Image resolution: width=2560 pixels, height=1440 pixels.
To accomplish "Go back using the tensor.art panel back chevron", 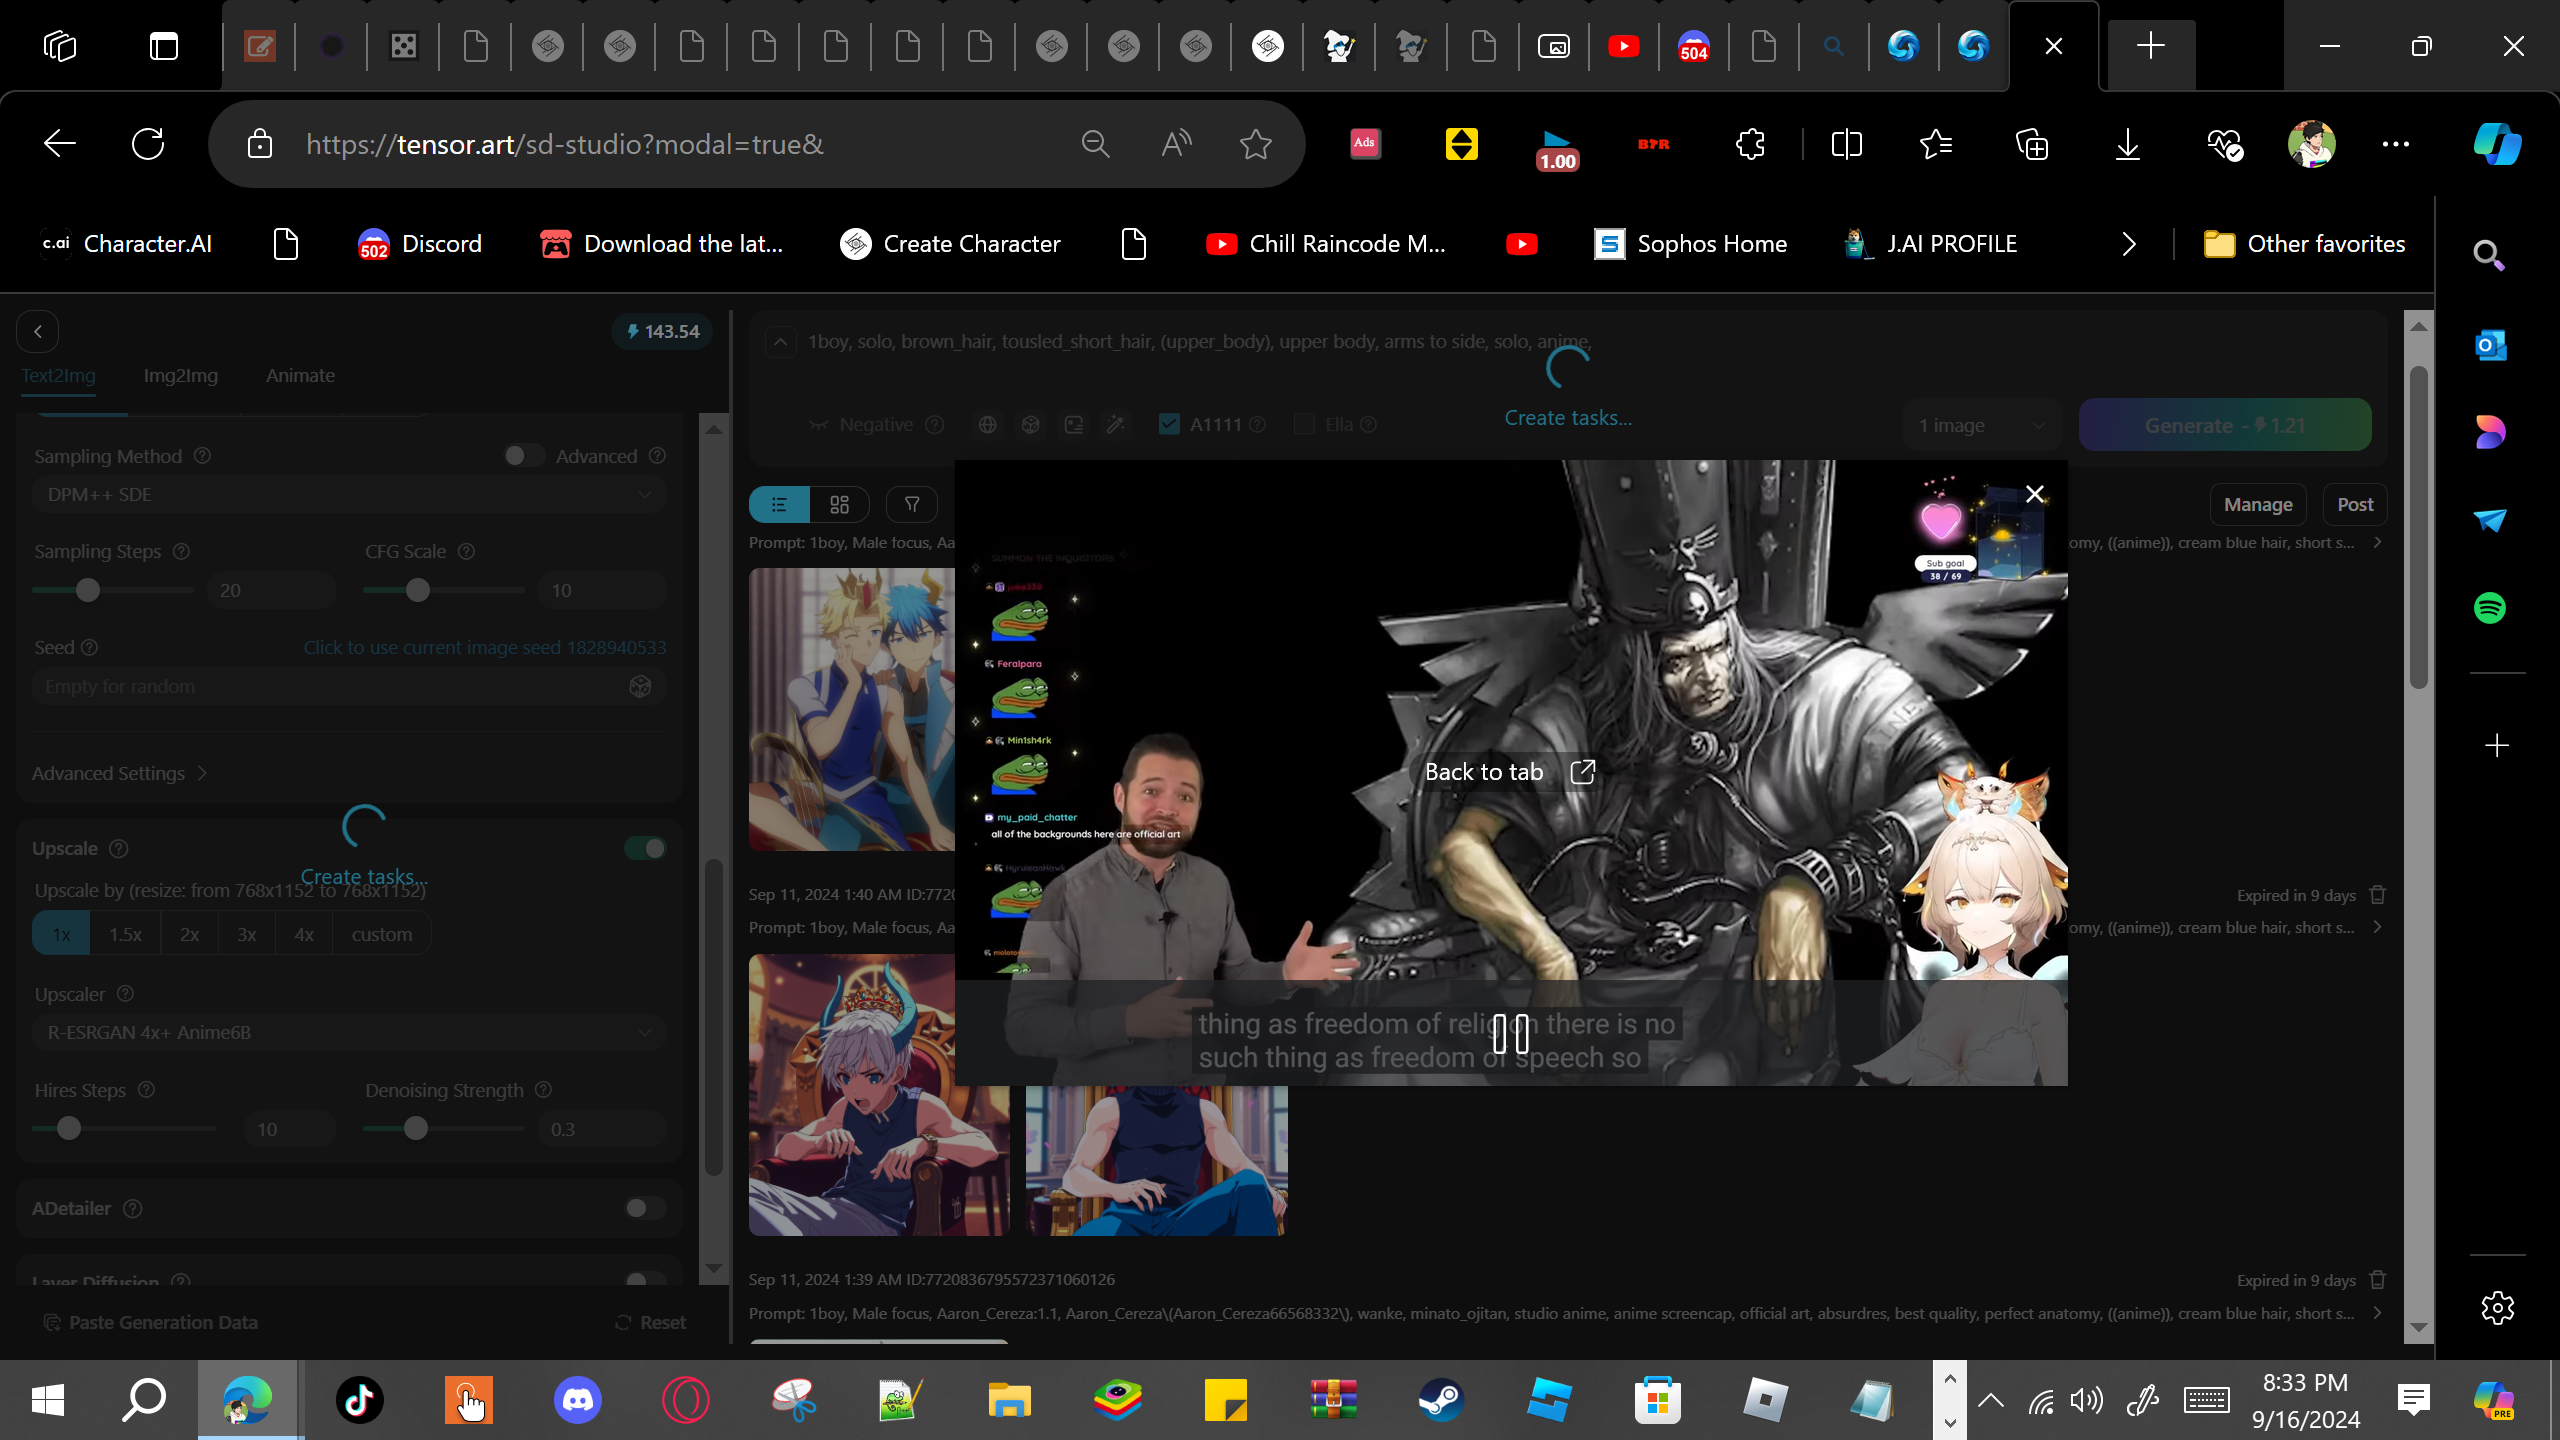I will pos(38,332).
